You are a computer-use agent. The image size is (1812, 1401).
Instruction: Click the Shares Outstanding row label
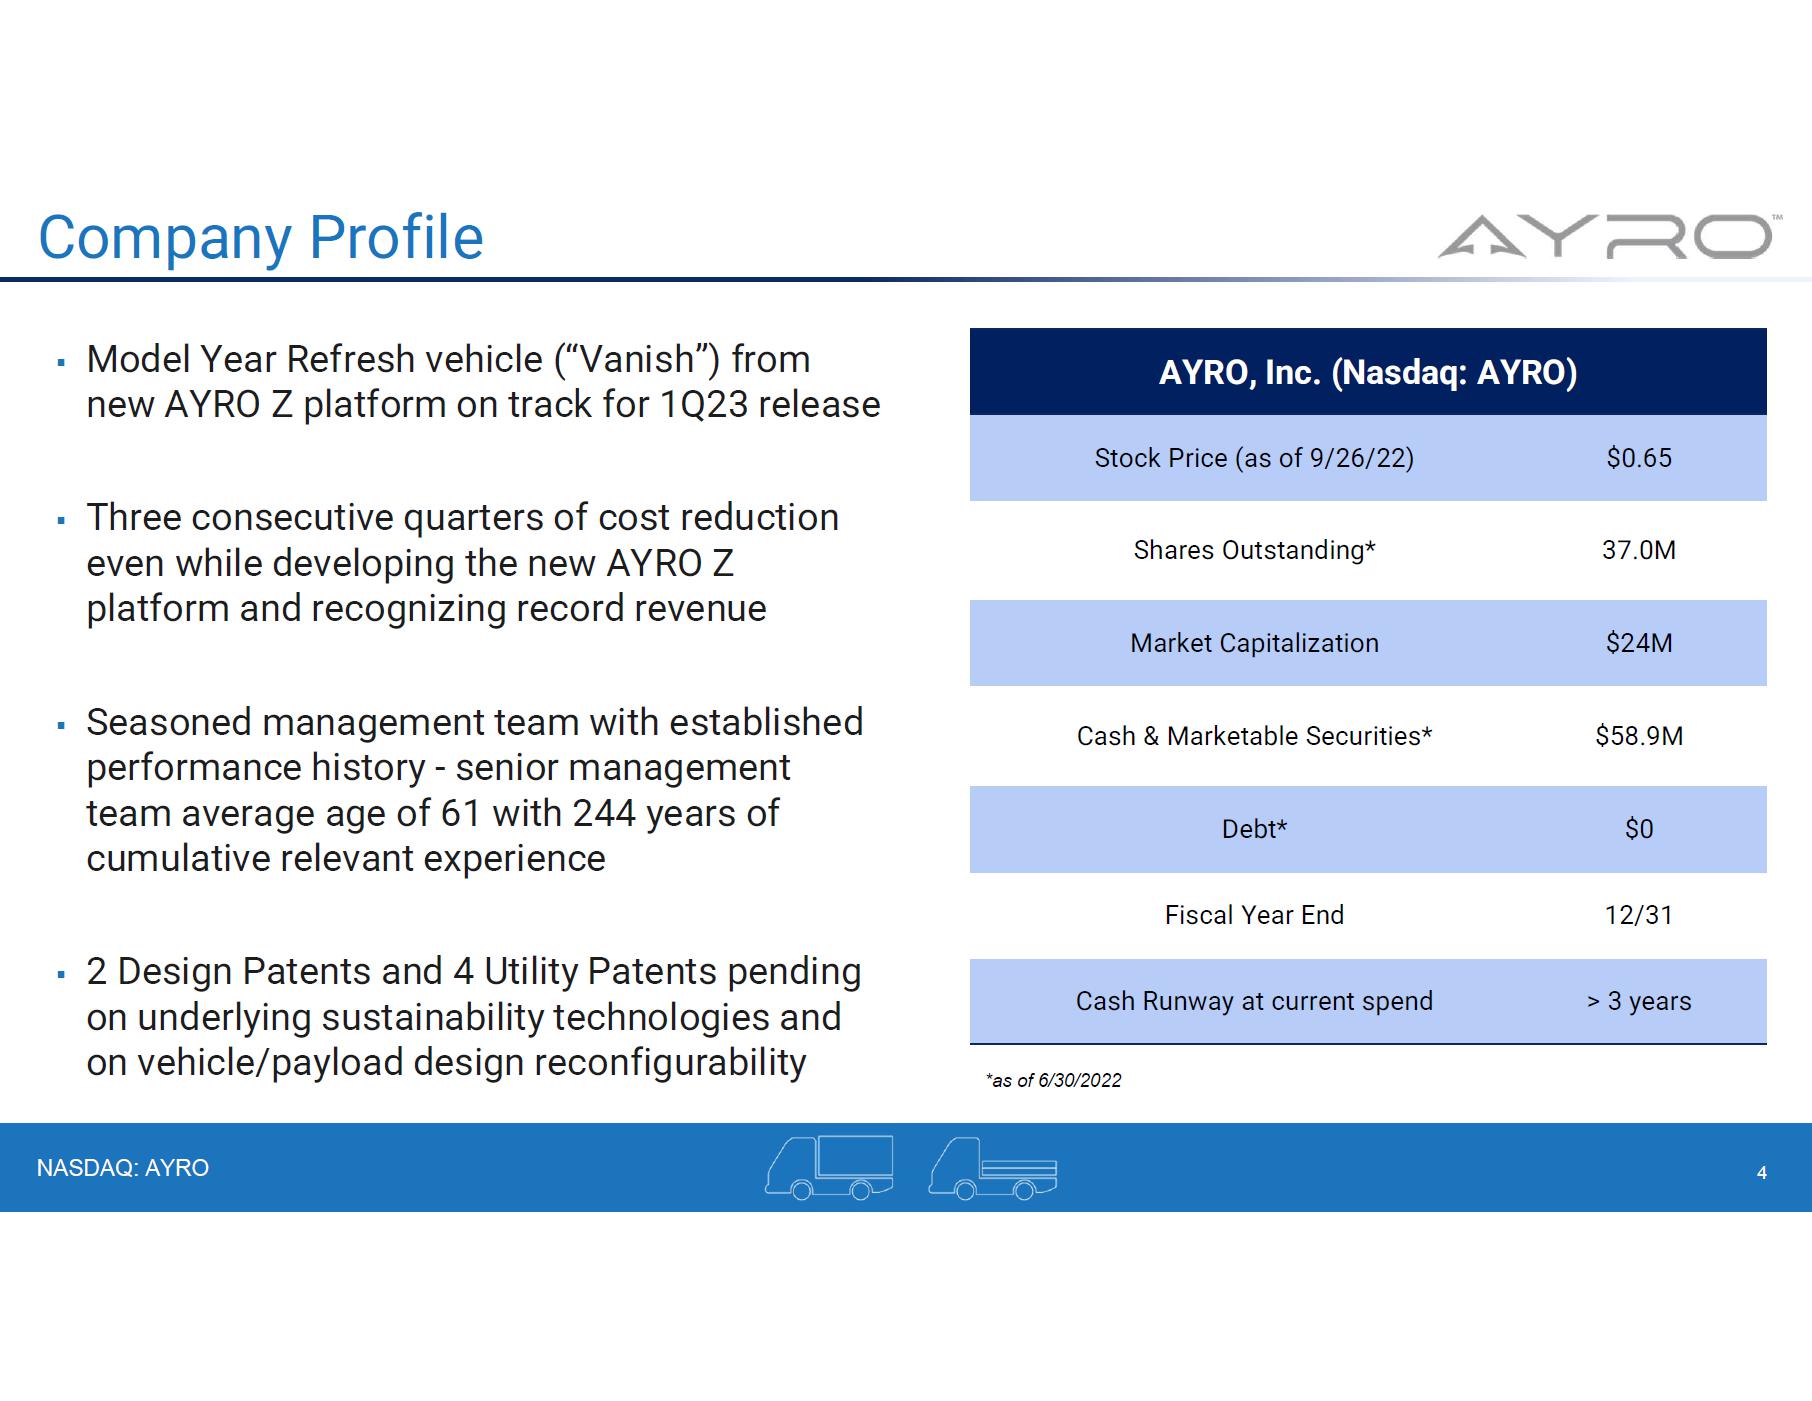[x=1253, y=550]
